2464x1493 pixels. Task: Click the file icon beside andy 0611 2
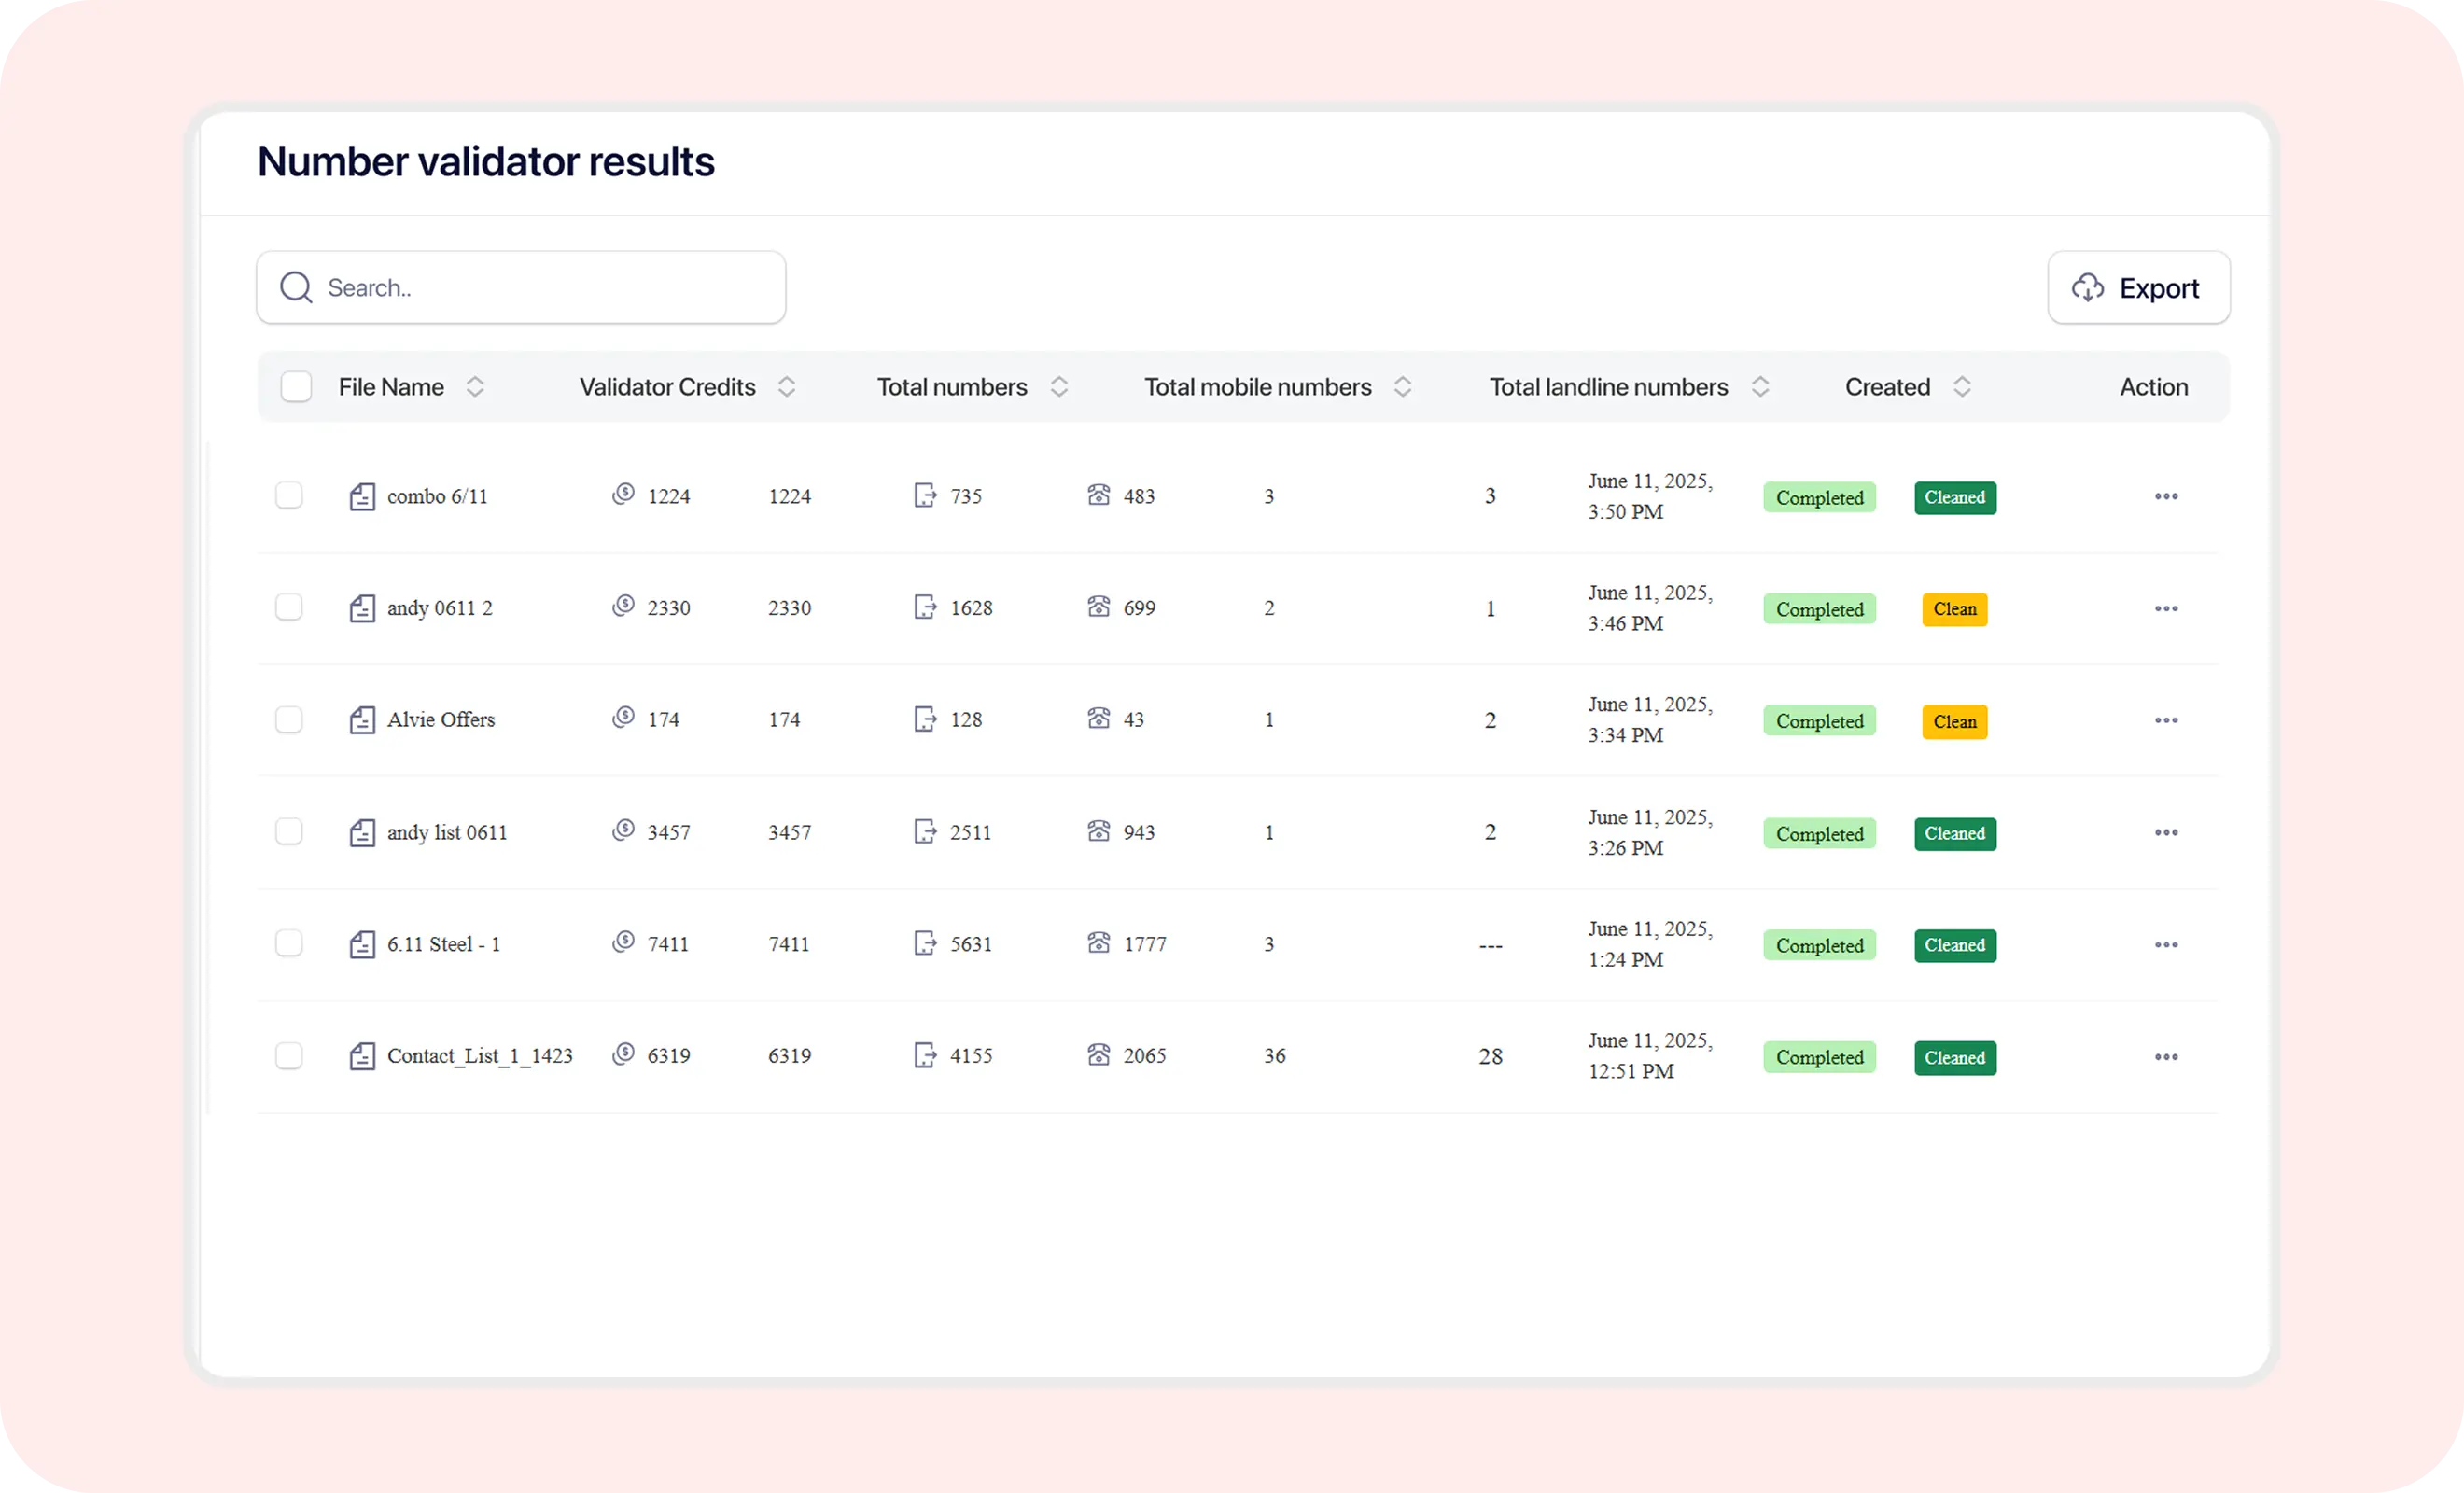362,608
